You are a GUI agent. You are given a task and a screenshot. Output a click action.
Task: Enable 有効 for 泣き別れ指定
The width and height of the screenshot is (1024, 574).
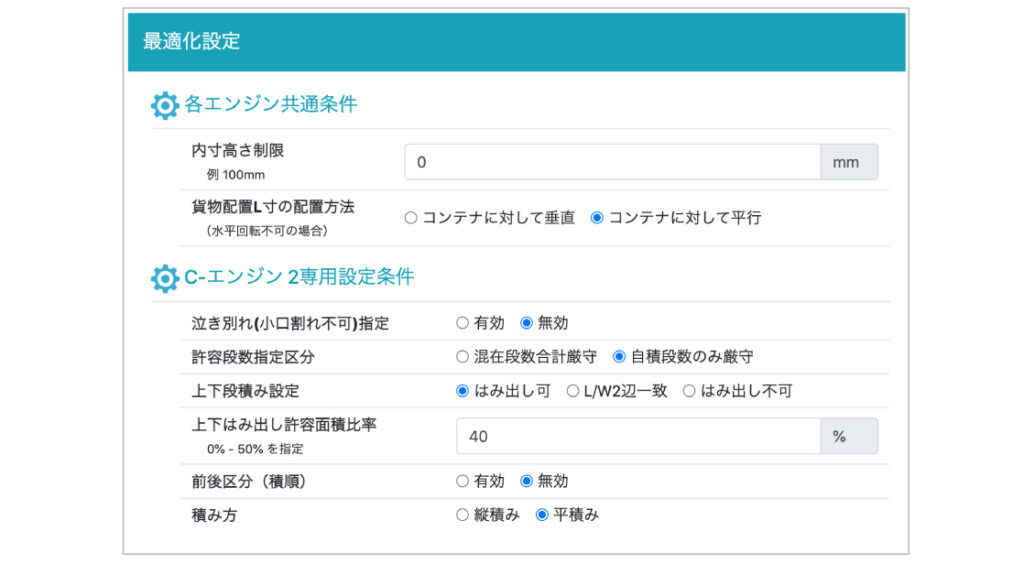coord(462,323)
